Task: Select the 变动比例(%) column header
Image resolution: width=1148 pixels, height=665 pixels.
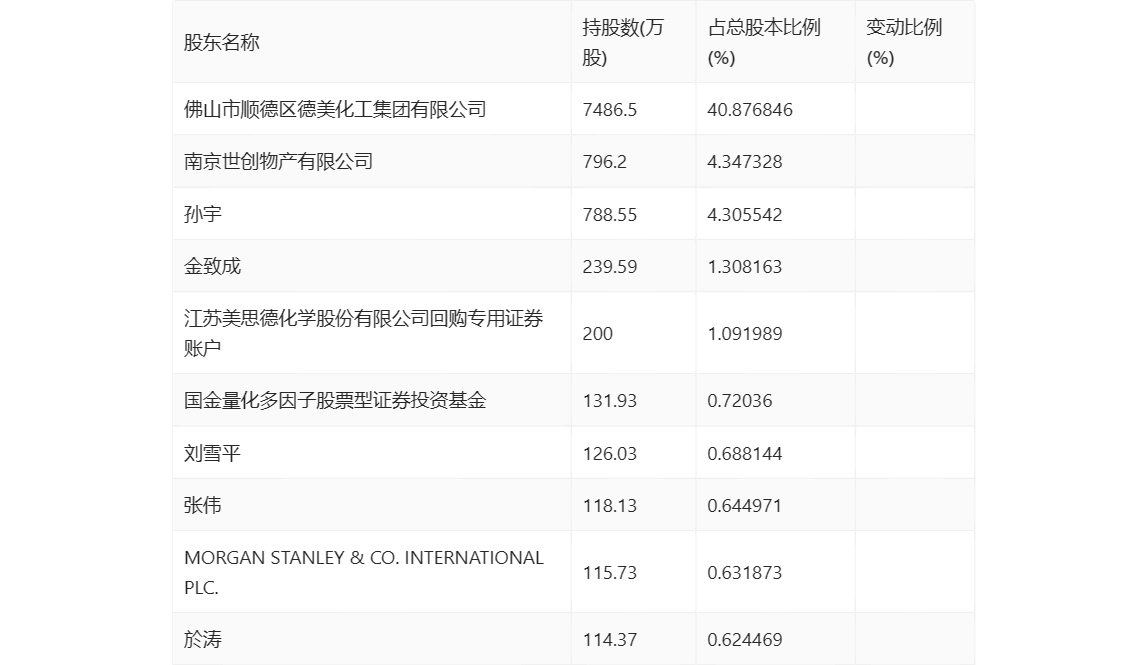Action: [904, 42]
